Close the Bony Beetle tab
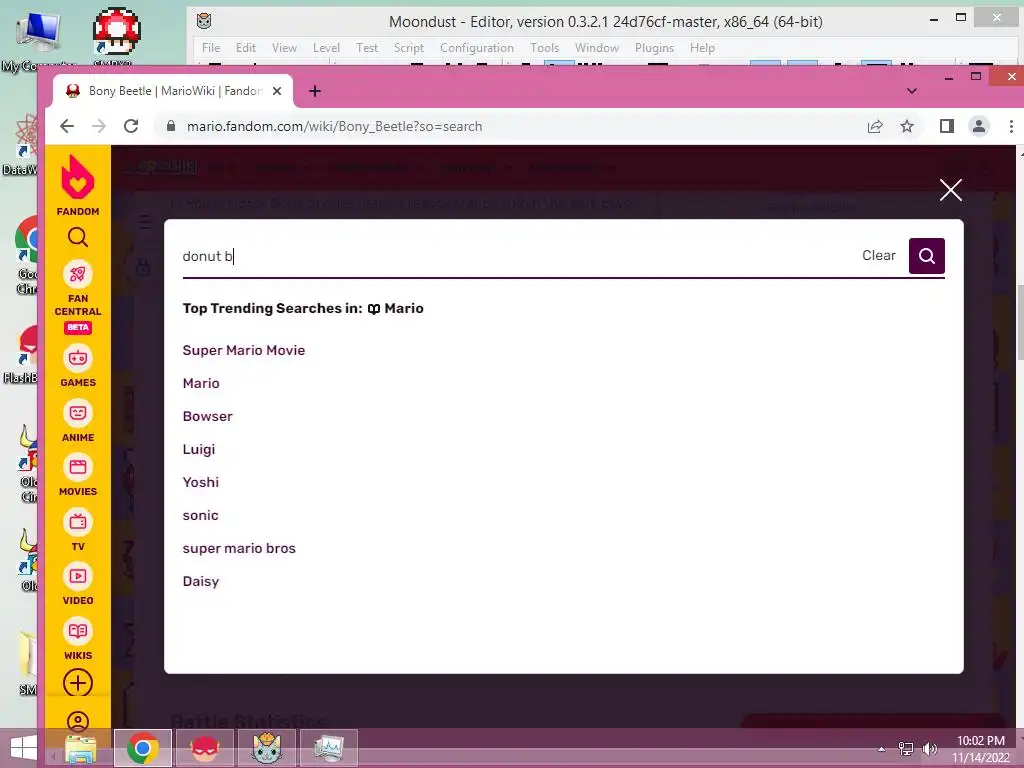This screenshot has height=768, width=1024. (x=277, y=91)
